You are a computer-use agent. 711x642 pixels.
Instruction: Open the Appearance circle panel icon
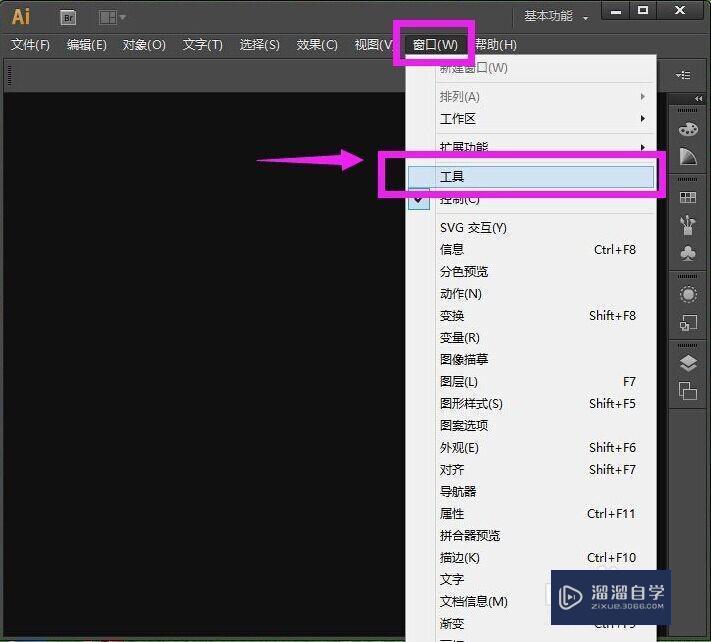688,295
